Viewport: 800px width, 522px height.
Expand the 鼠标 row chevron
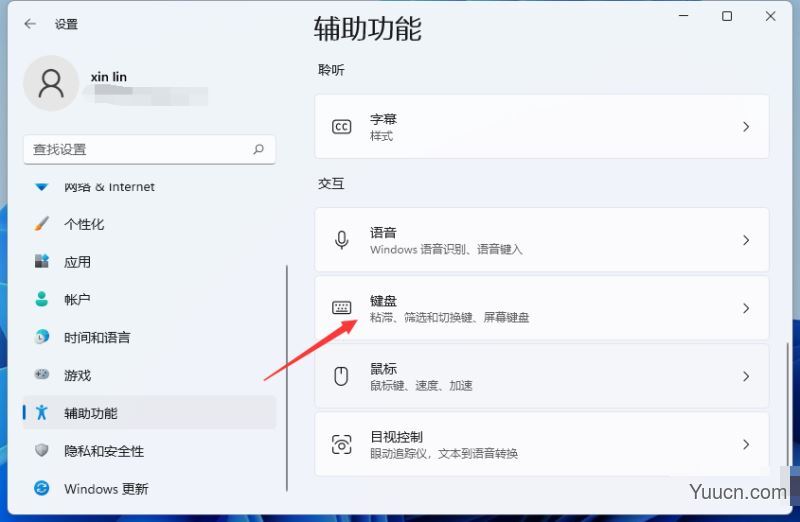pos(746,377)
